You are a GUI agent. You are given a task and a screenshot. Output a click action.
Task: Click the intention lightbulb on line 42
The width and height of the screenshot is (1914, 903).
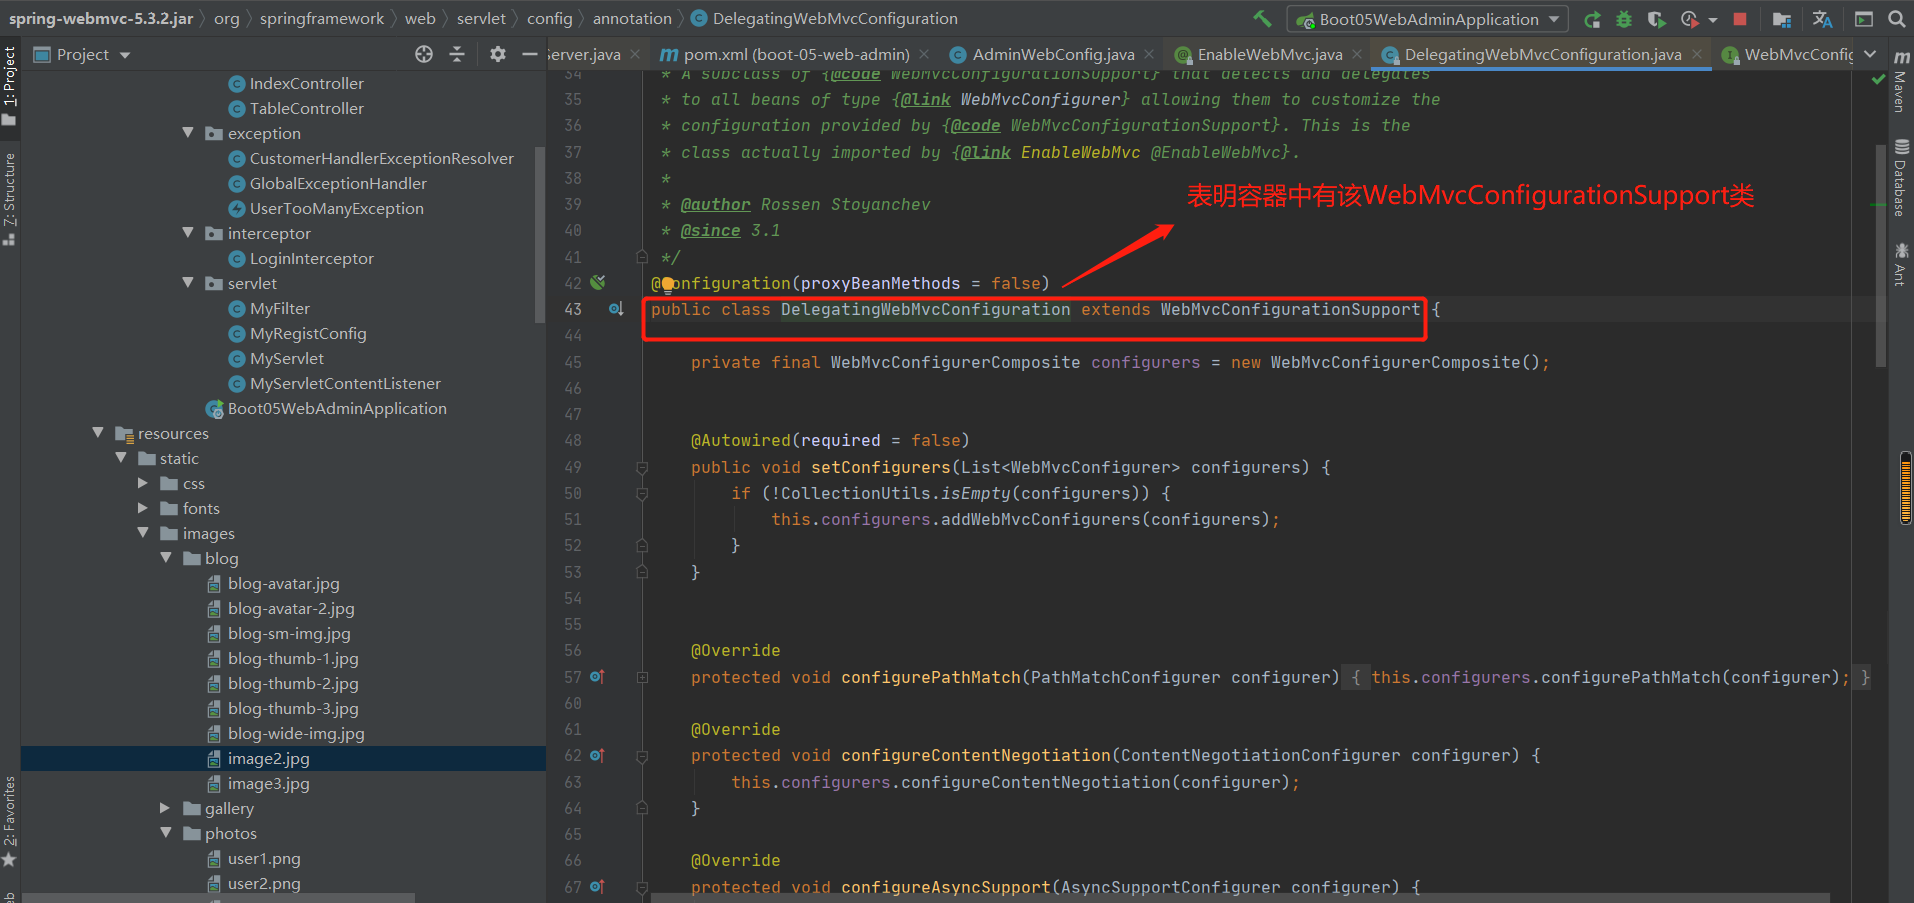coord(667,285)
